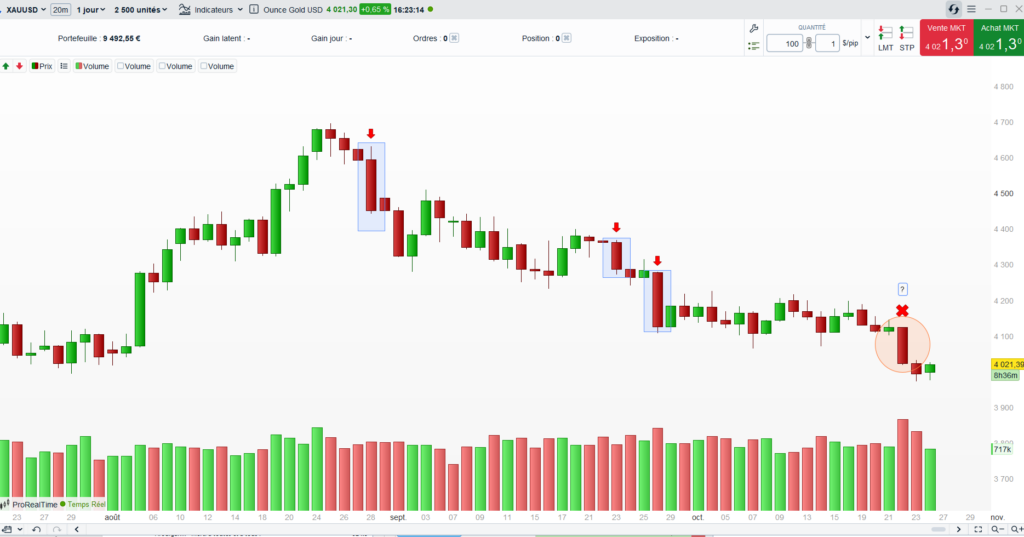Click the ProRealTime logo label

point(30,504)
